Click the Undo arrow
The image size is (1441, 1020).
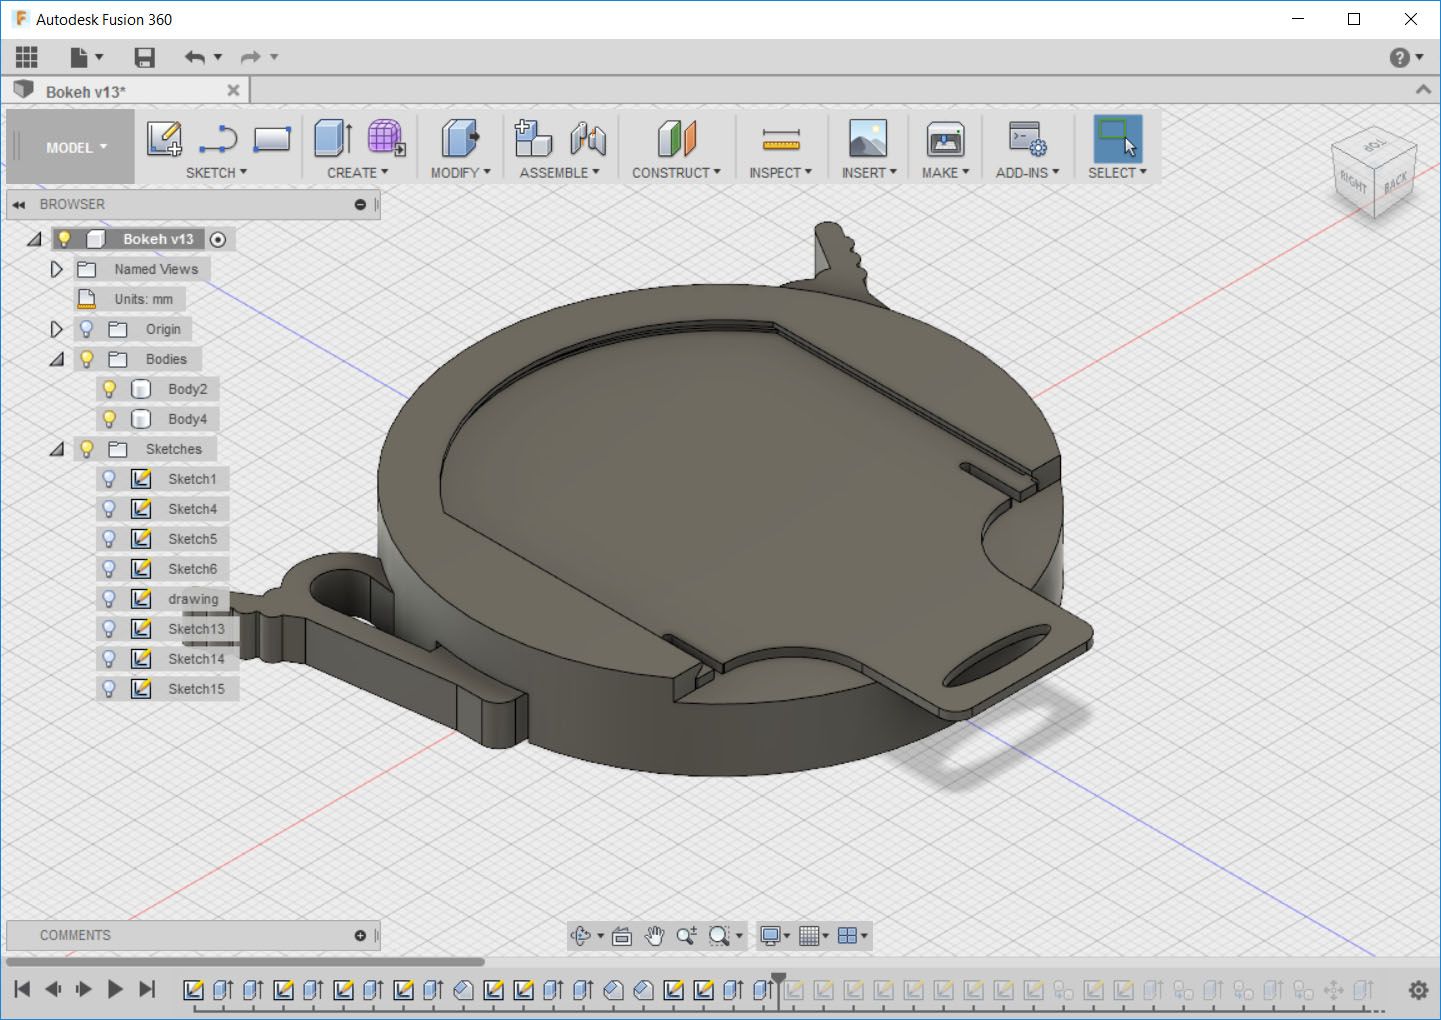194,57
